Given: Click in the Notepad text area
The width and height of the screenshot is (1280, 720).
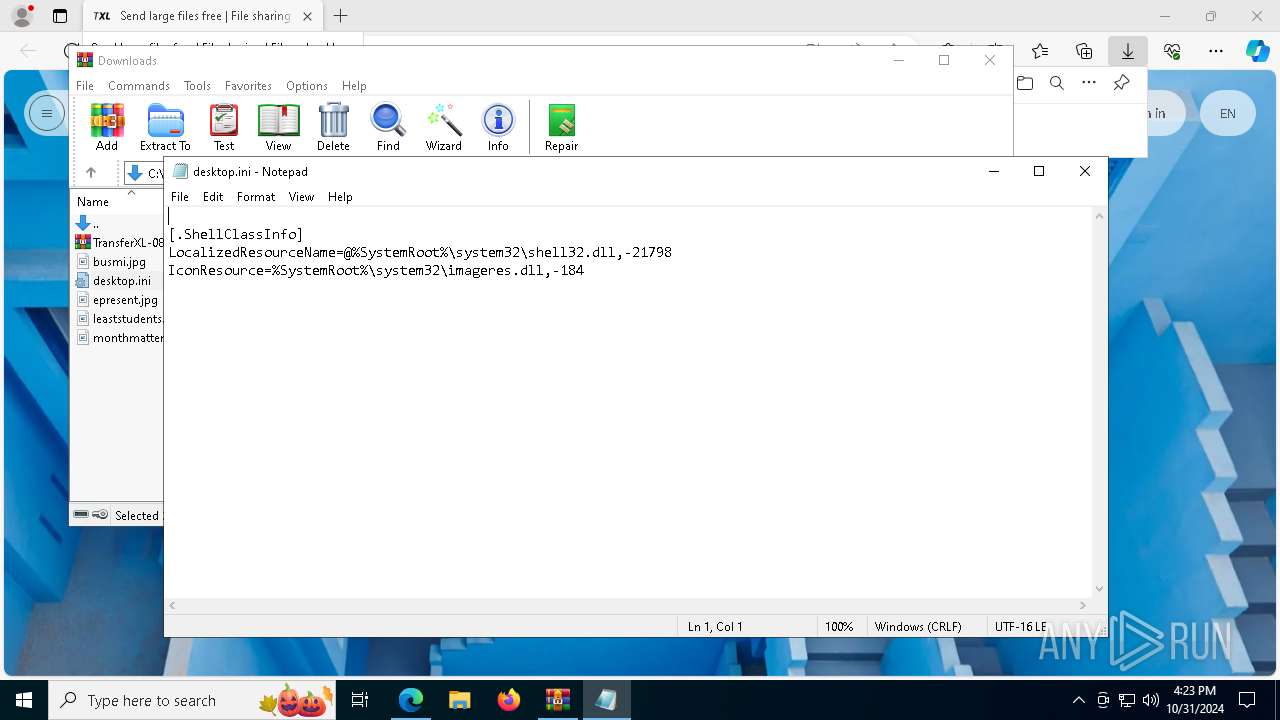Looking at the screenshot, I should tap(628, 402).
